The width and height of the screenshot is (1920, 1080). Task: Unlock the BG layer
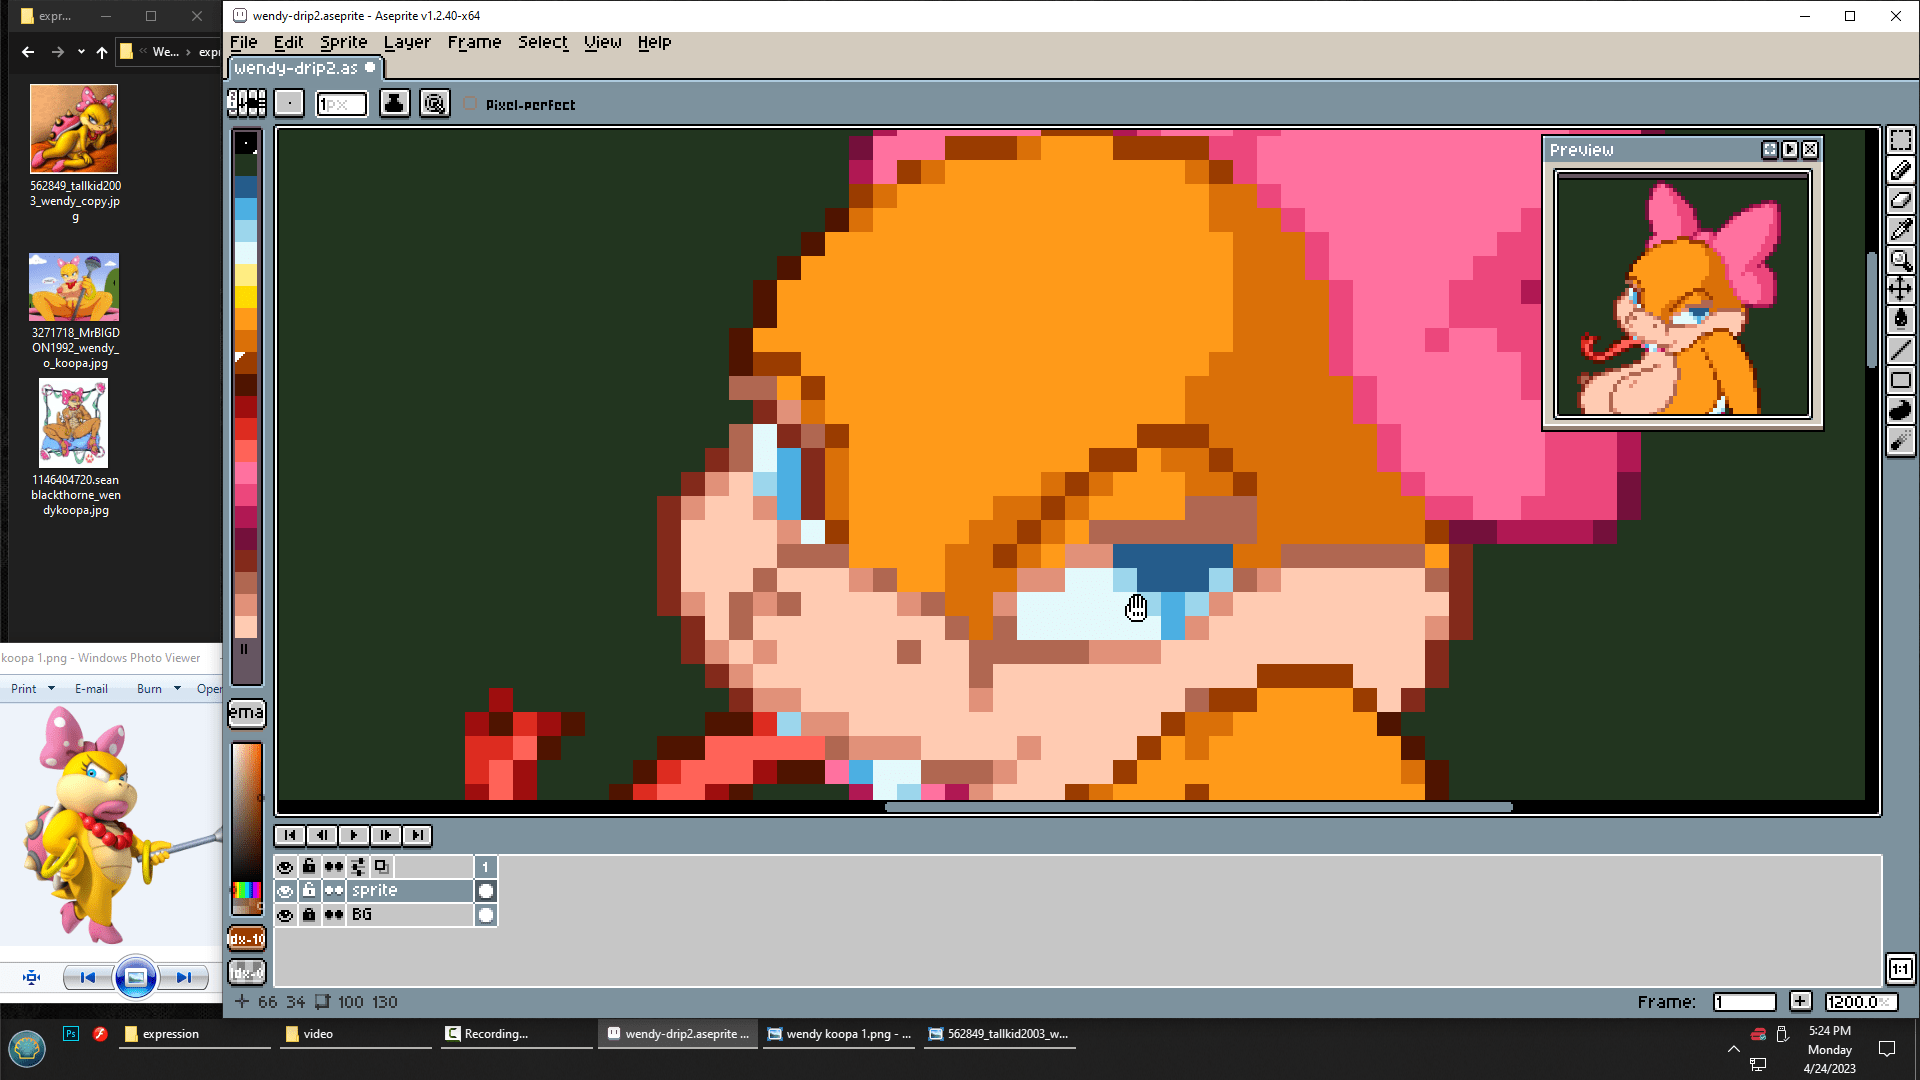[309, 915]
